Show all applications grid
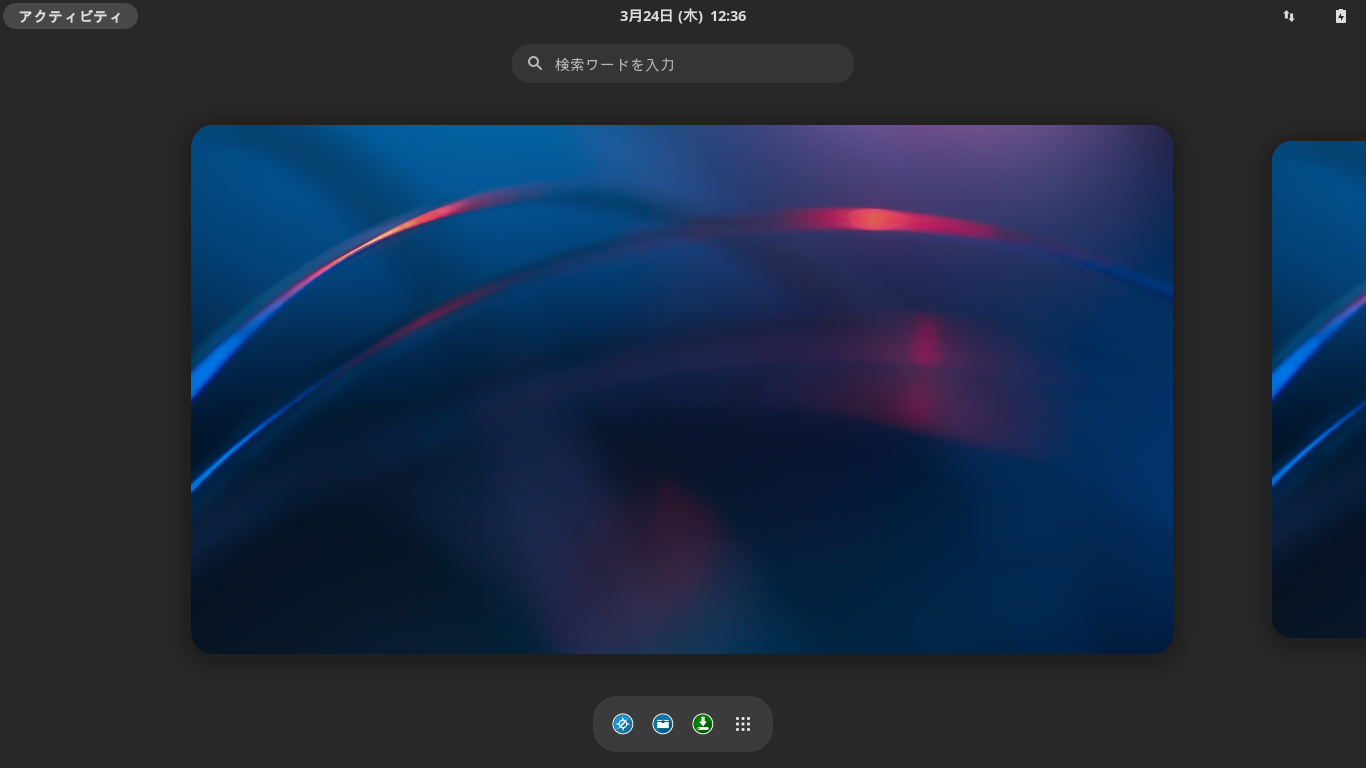This screenshot has width=1366, height=768. point(743,724)
